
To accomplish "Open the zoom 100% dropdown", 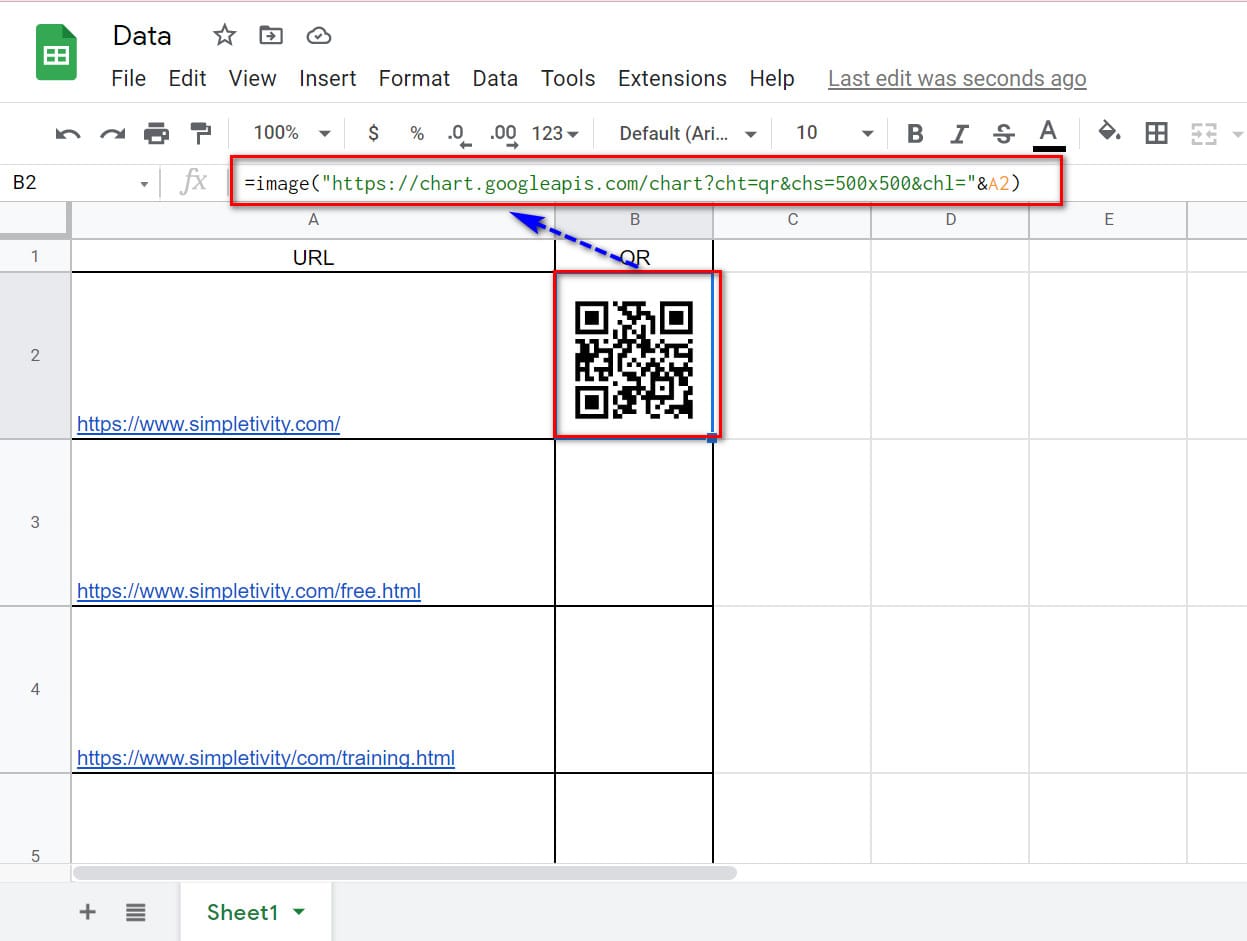I will point(291,133).
